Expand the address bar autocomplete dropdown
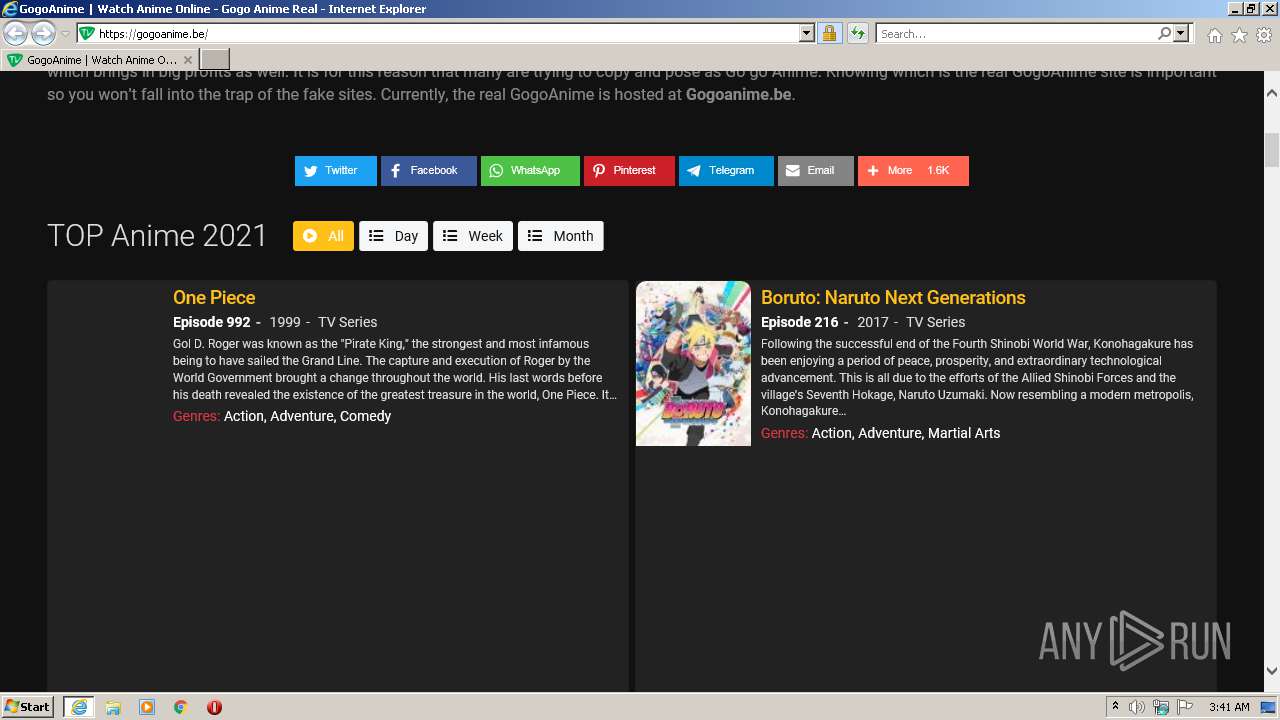Image resolution: width=1280 pixels, height=720 pixels. (x=807, y=34)
